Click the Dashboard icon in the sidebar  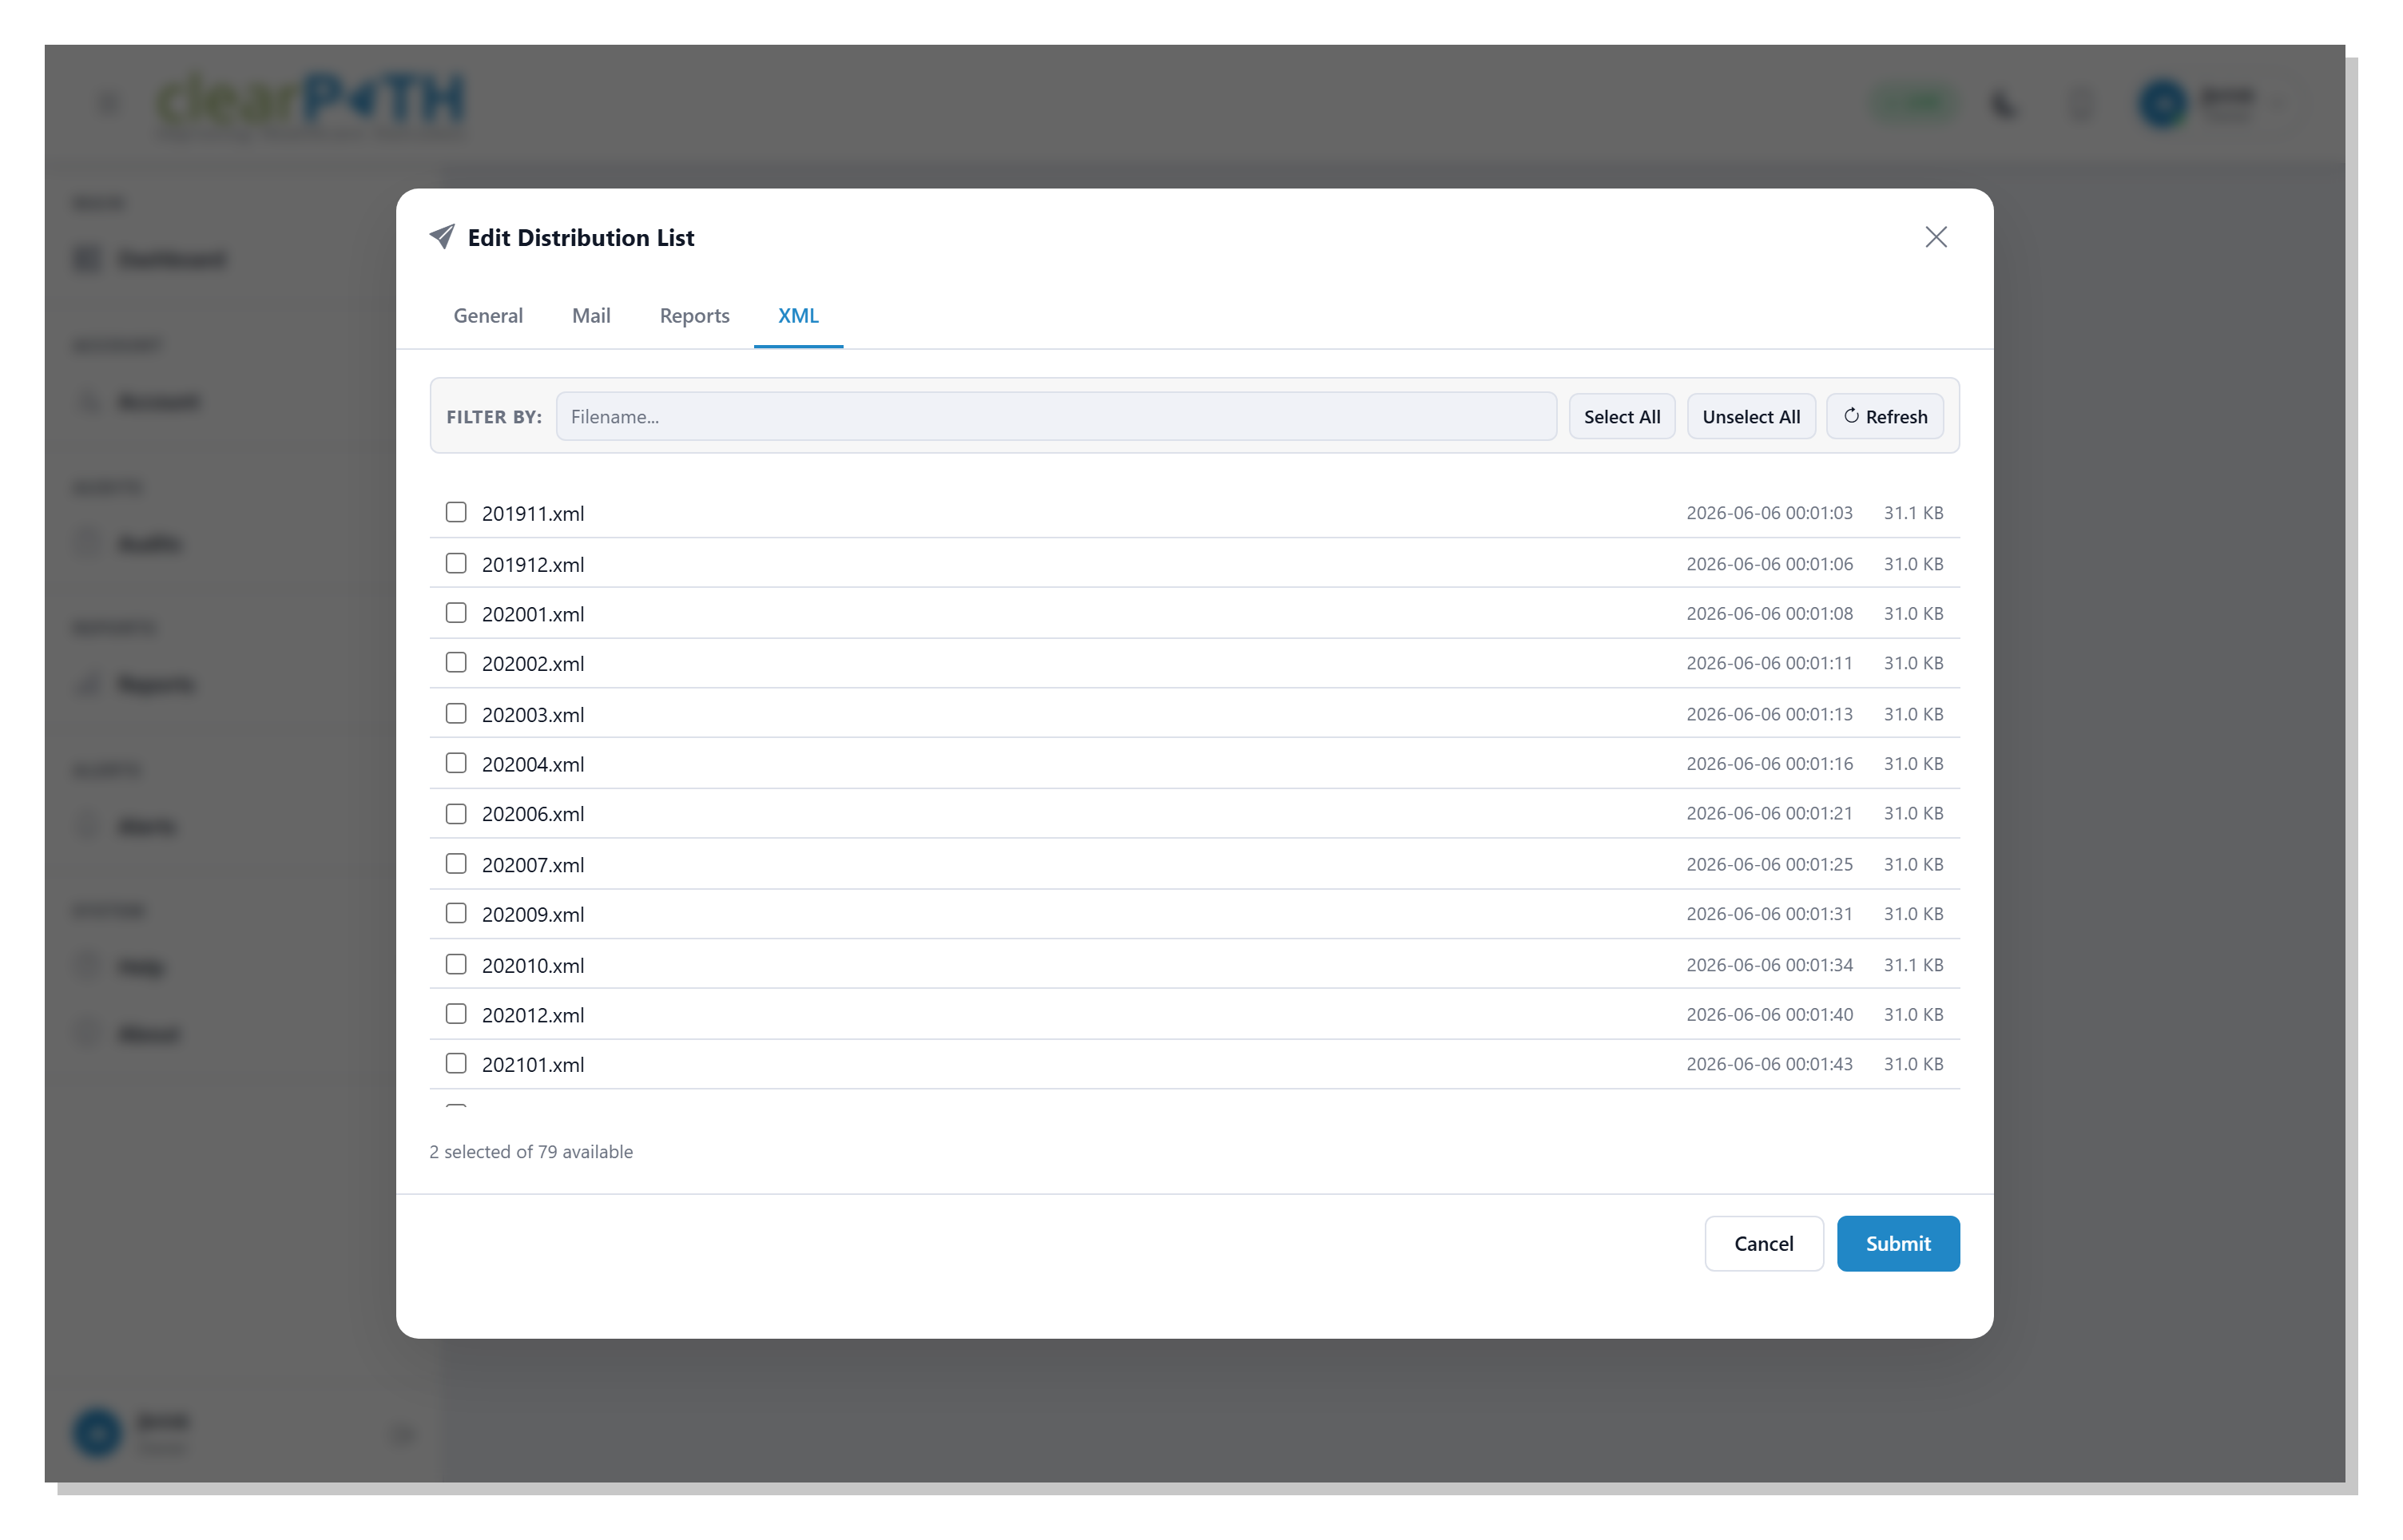click(x=88, y=259)
